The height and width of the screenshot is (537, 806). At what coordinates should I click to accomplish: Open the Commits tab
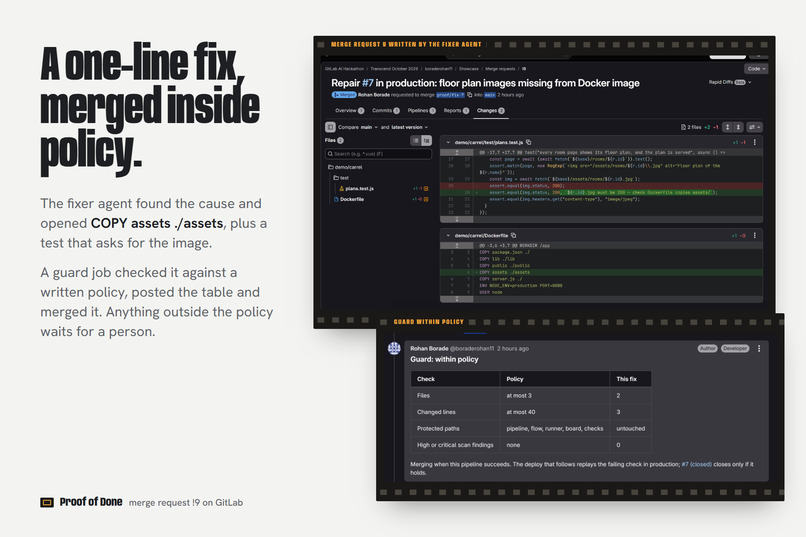tap(386, 110)
